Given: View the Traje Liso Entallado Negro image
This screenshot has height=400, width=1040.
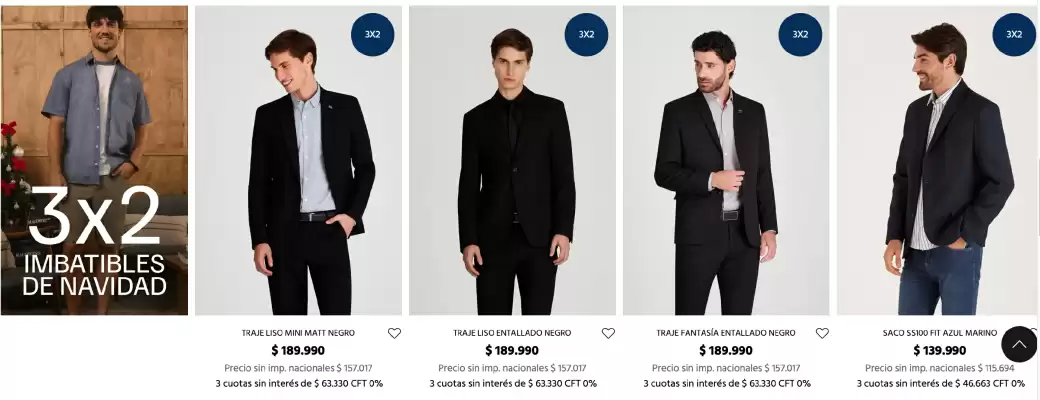Looking at the screenshot, I should coord(512,170).
